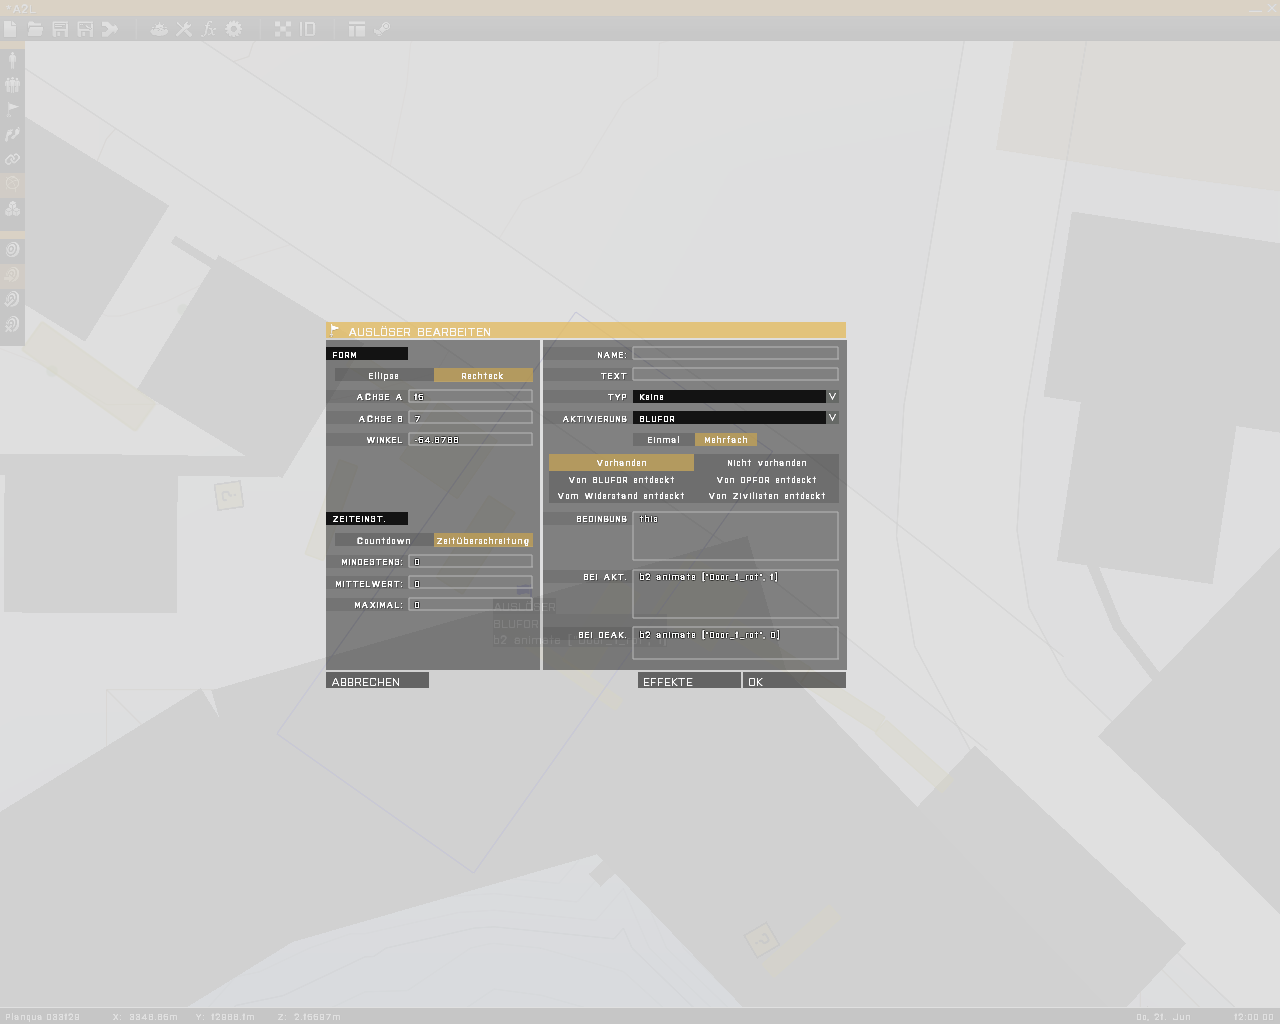Select Ellipse shape option
Viewport: 1280px width, 1024px height.
384,376
